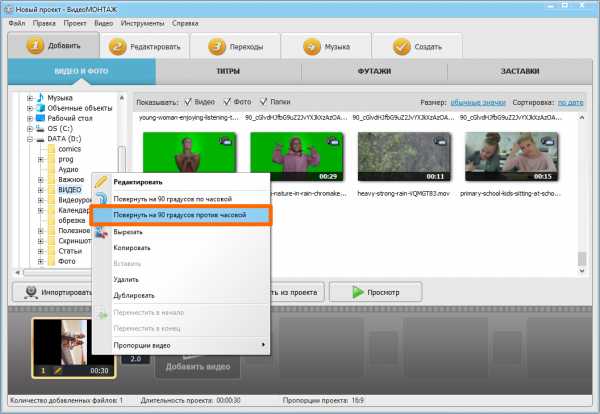Click the rotate clockwise arrow icon
600x414 pixels.
[x=101, y=198]
